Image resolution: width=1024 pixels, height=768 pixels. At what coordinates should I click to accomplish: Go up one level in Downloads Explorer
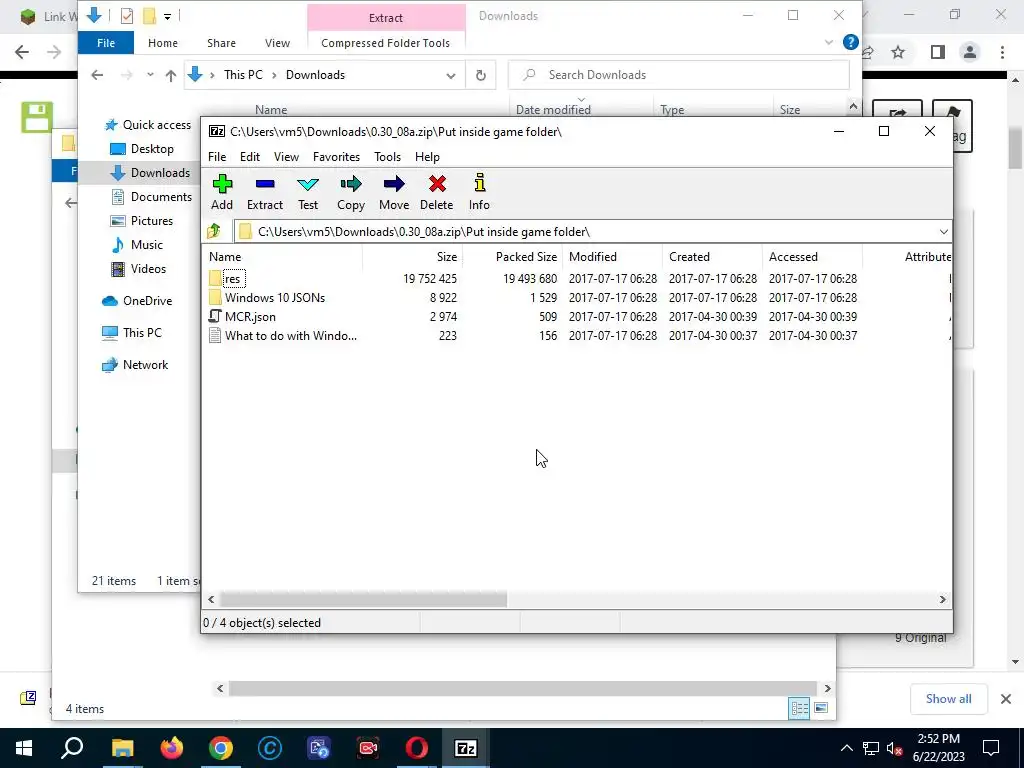coord(170,76)
